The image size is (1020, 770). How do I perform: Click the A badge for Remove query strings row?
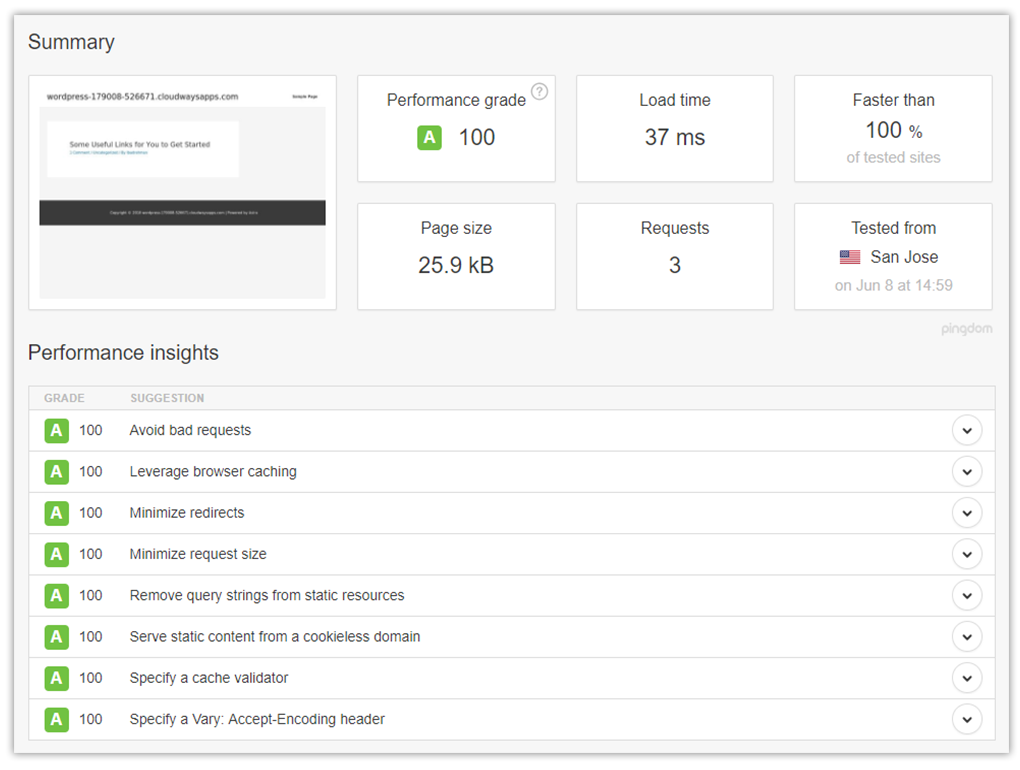(57, 596)
